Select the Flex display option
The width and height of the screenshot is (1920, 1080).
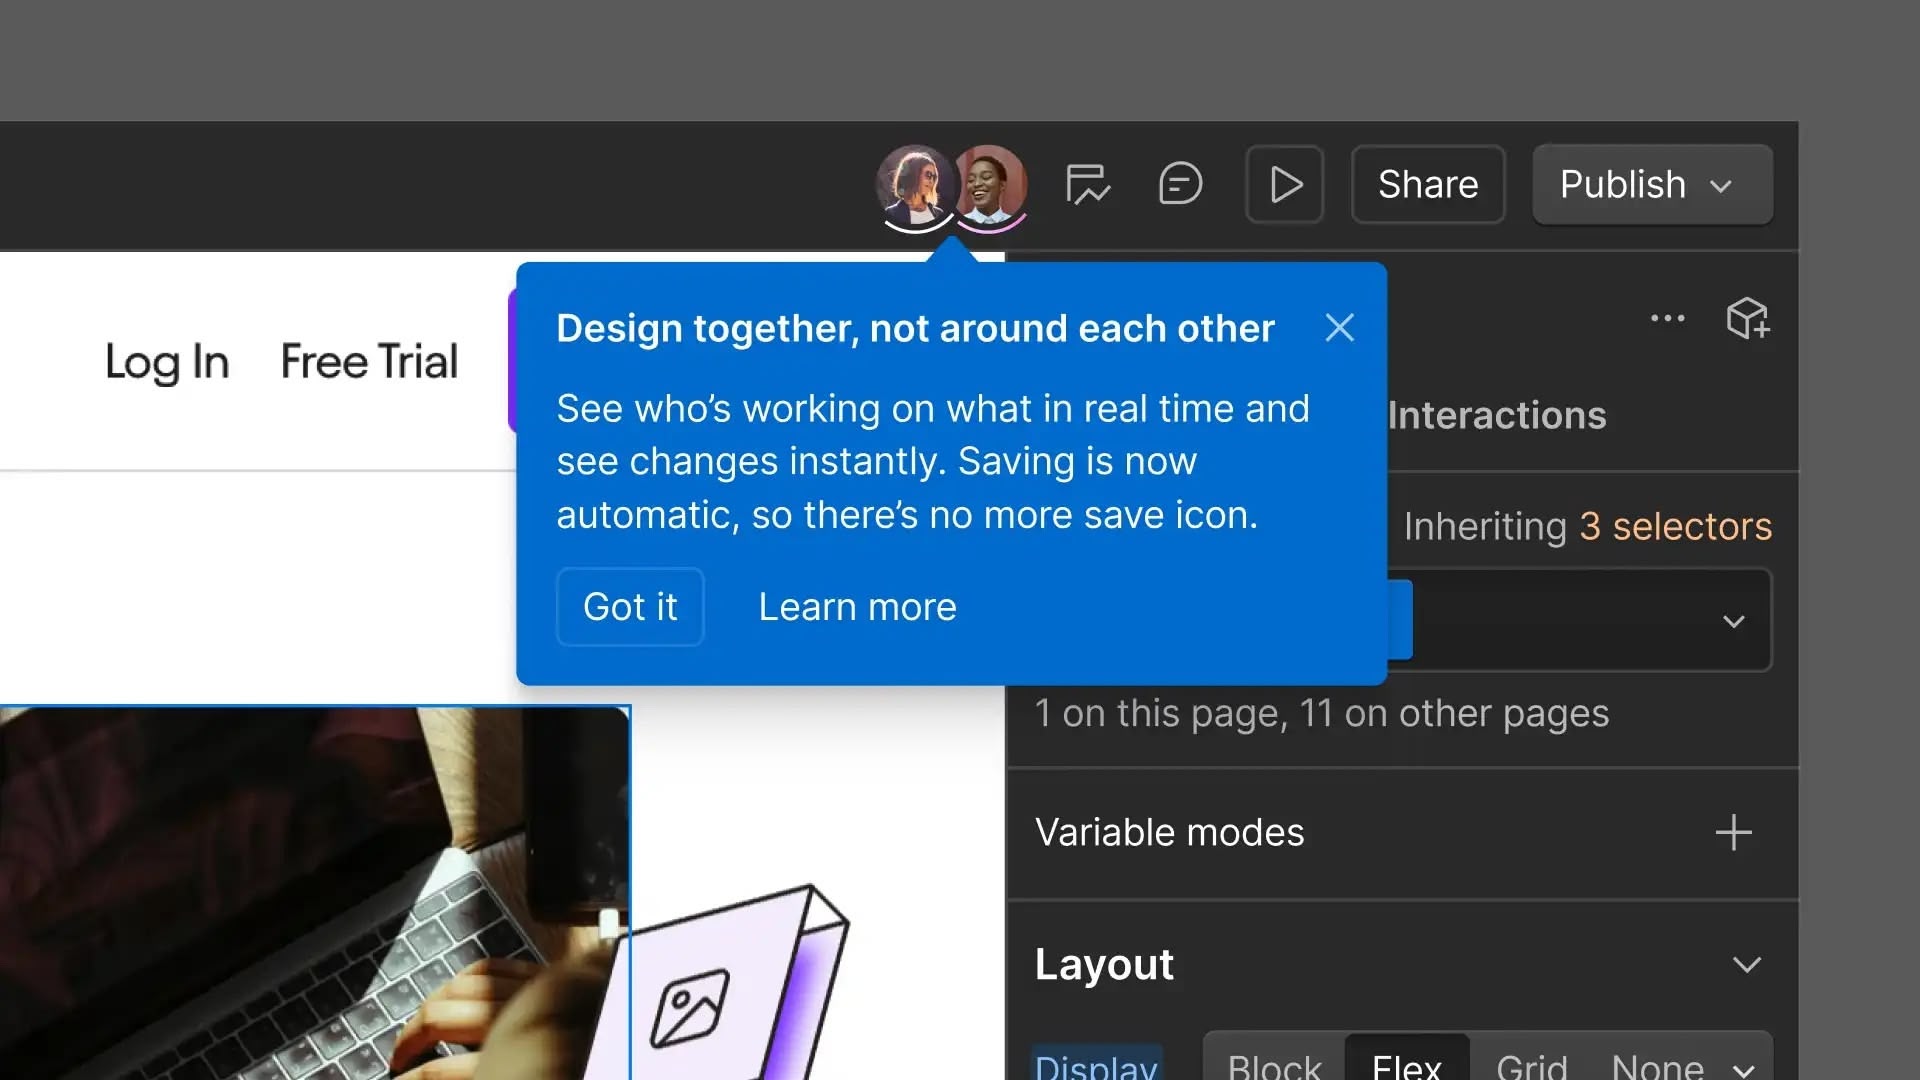[1406, 1064]
